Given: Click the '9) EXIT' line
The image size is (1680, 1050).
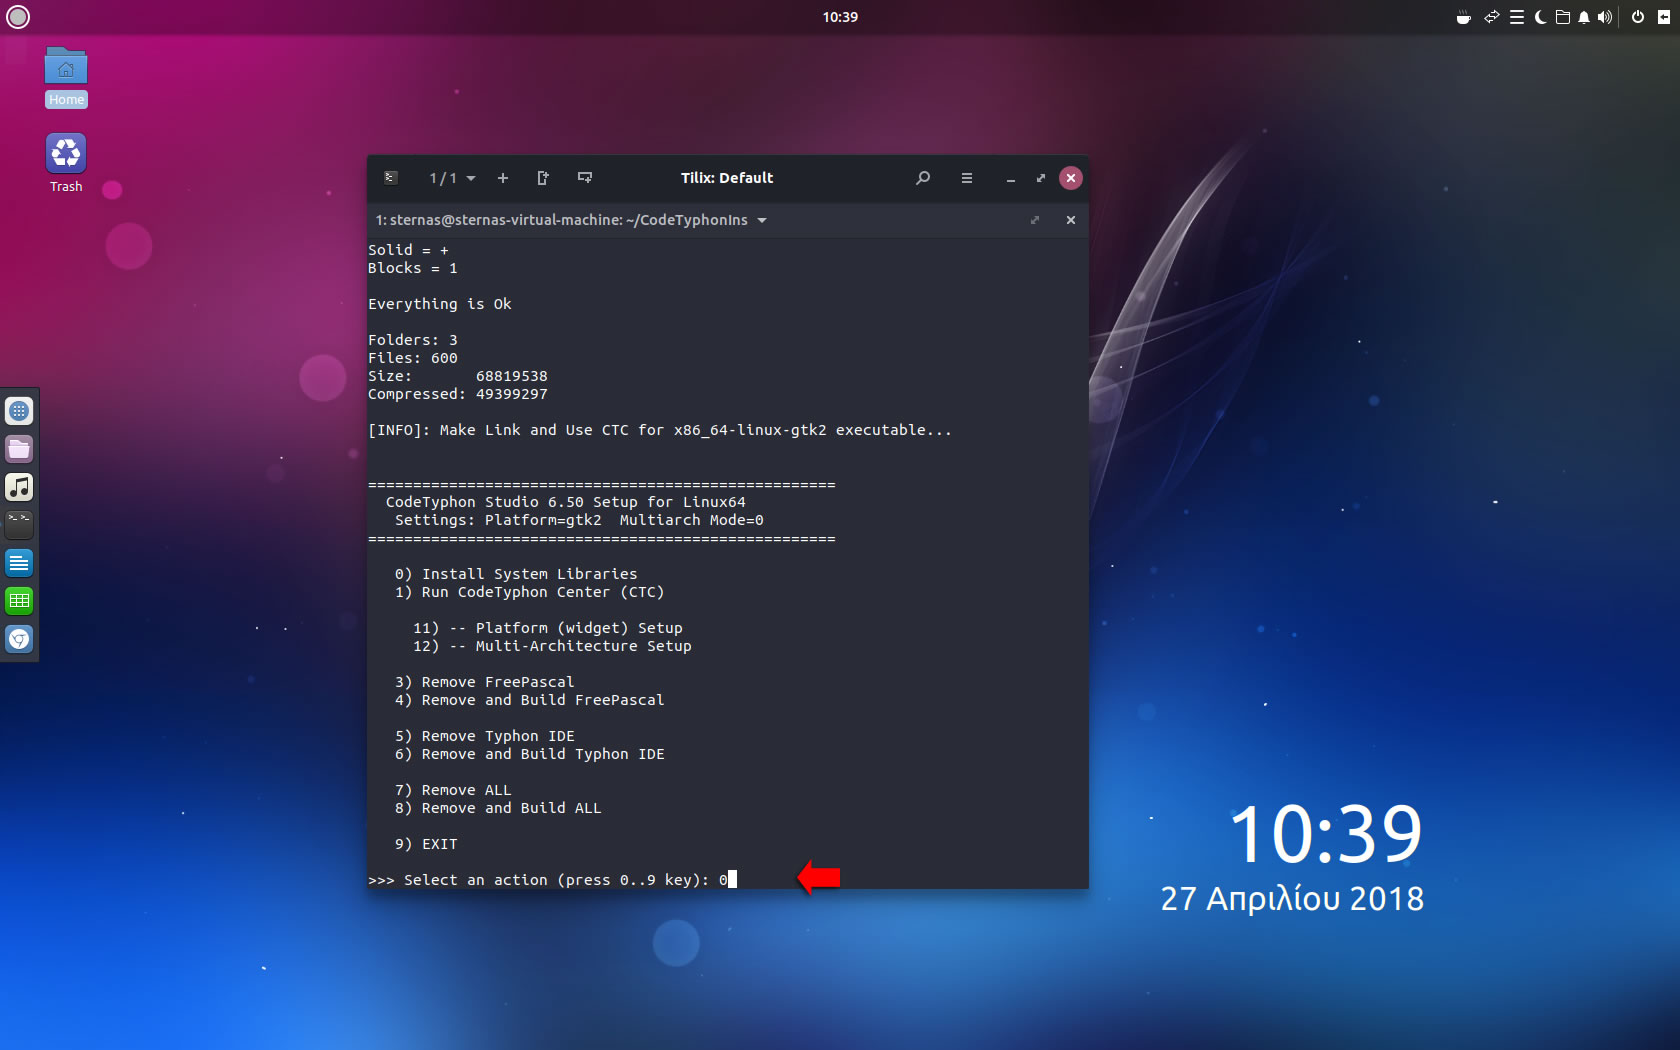Looking at the screenshot, I should point(426,844).
